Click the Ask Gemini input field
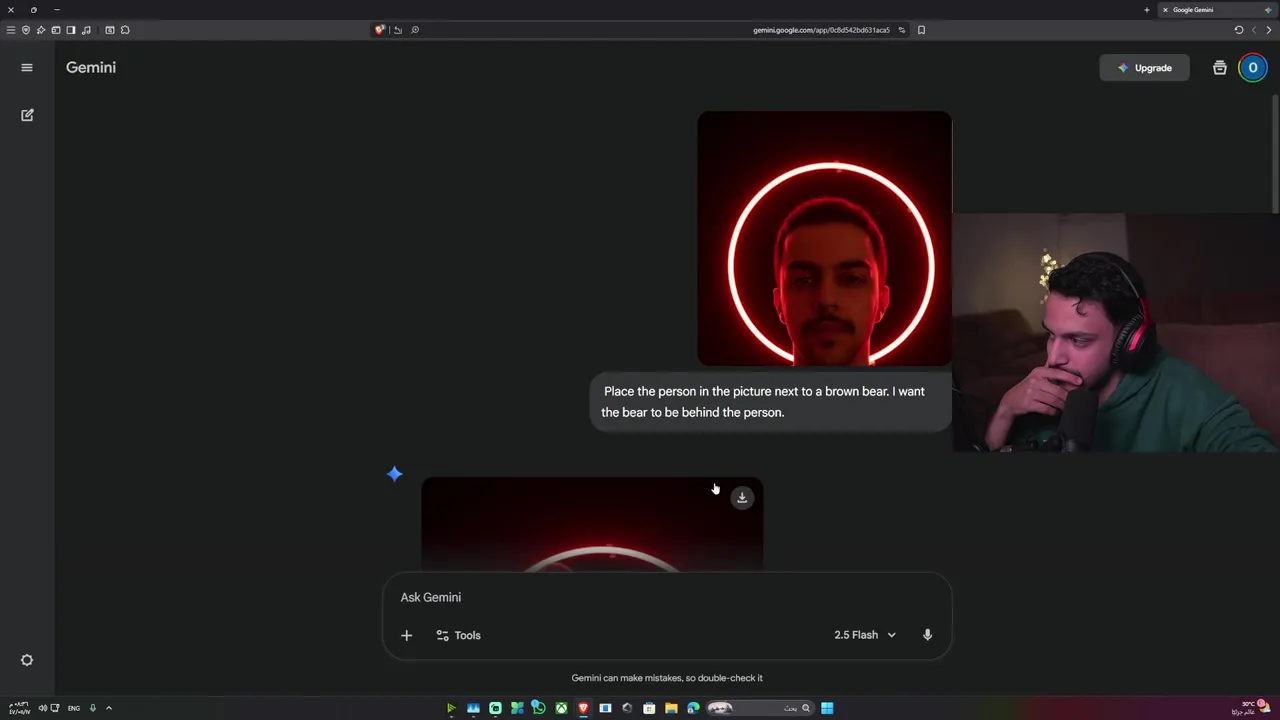The height and width of the screenshot is (720, 1280). (667, 597)
